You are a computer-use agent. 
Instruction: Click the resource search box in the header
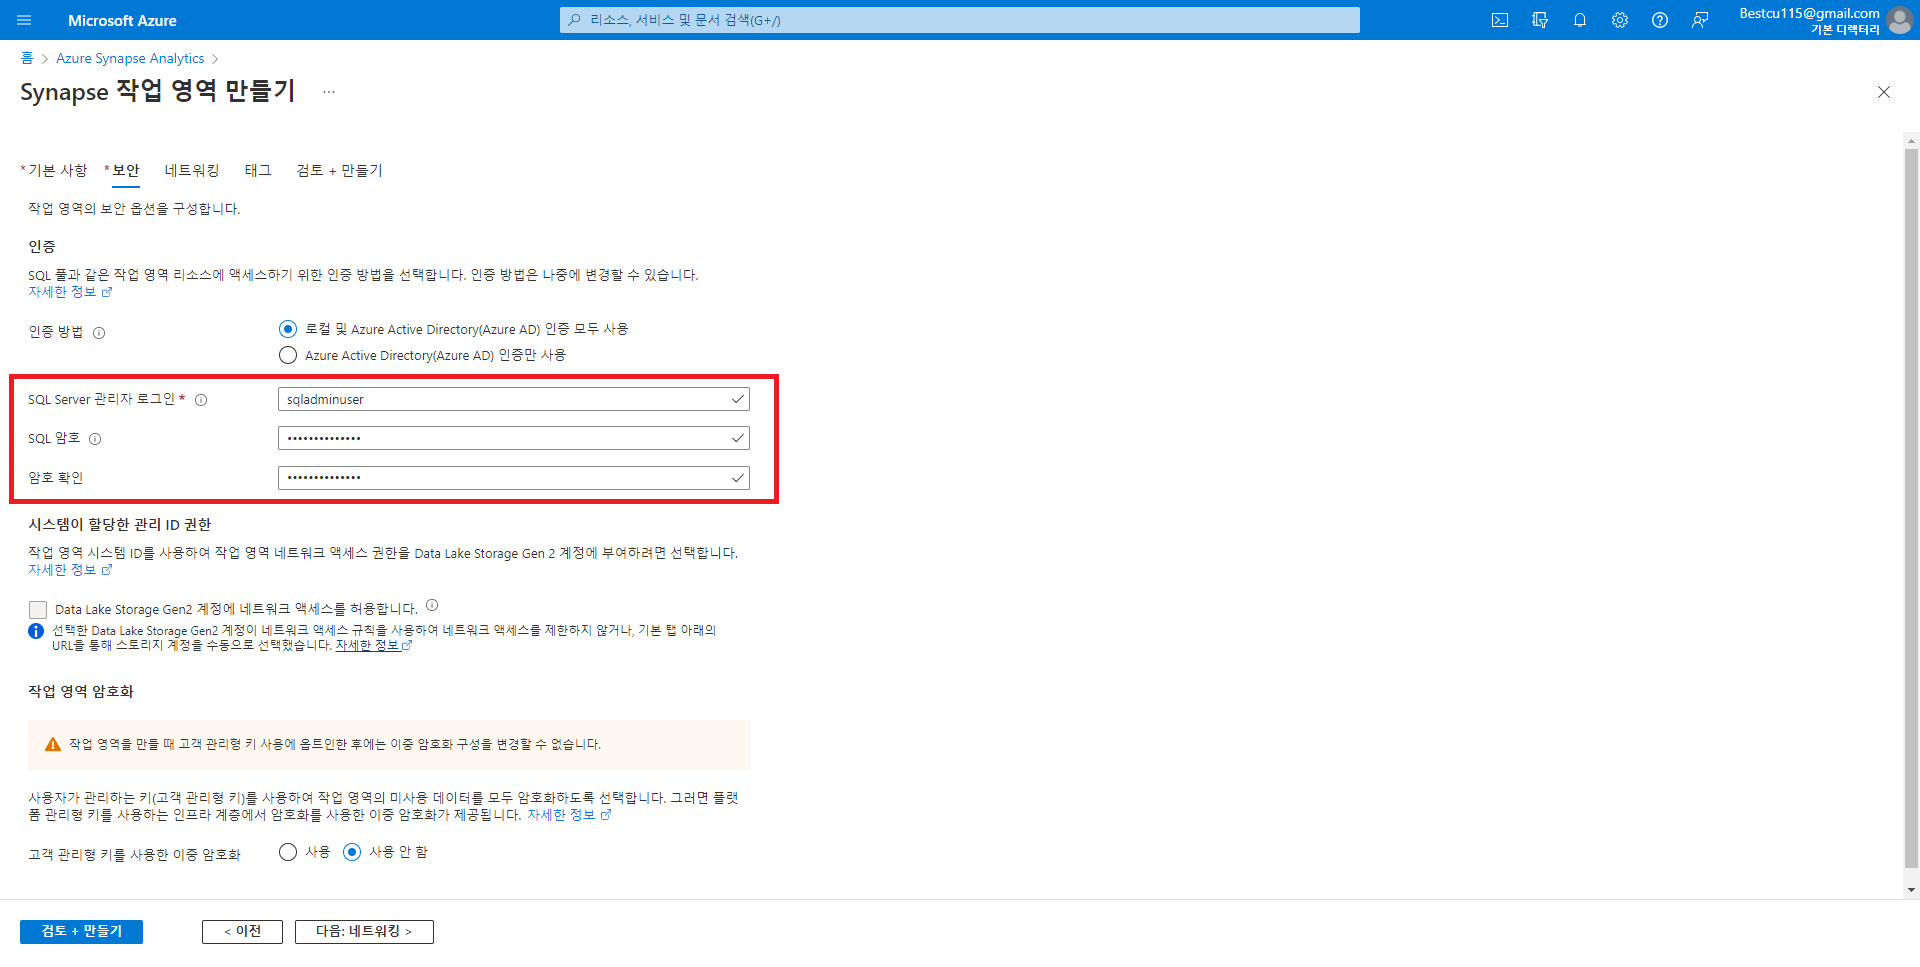959,20
